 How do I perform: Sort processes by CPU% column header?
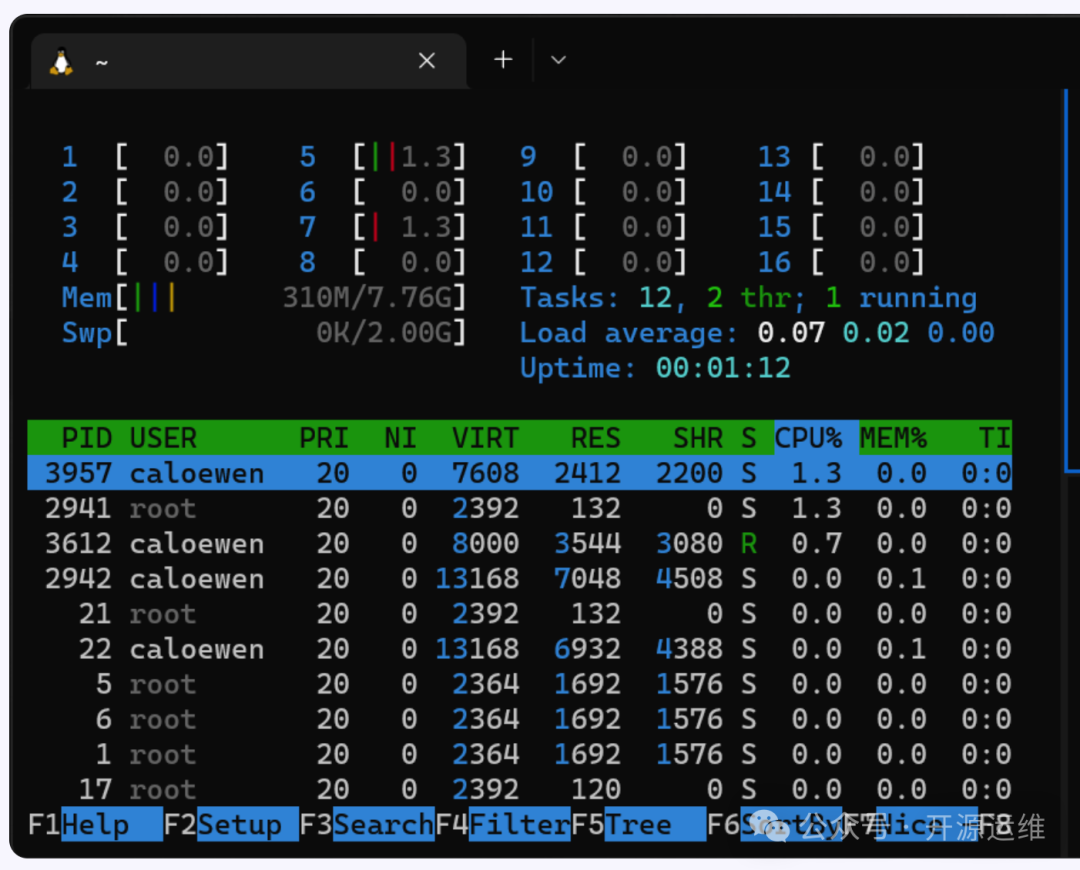(x=808, y=438)
